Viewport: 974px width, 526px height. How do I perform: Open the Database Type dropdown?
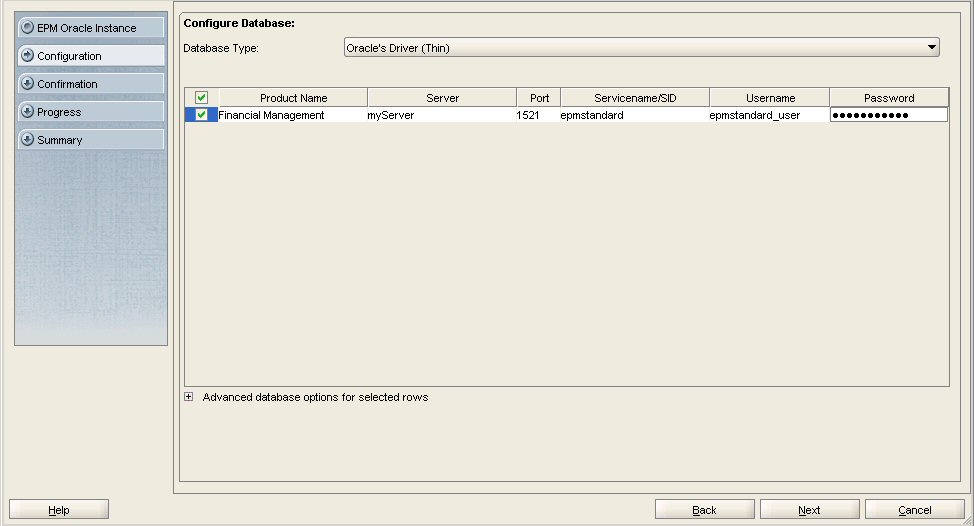(x=642, y=48)
